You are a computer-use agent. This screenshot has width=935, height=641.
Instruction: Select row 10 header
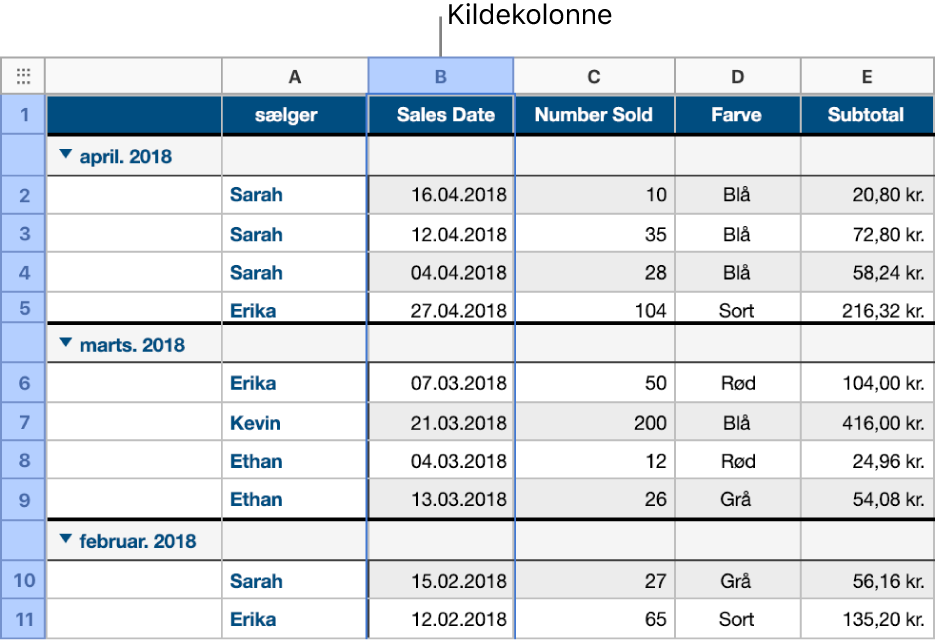point(23,581)
